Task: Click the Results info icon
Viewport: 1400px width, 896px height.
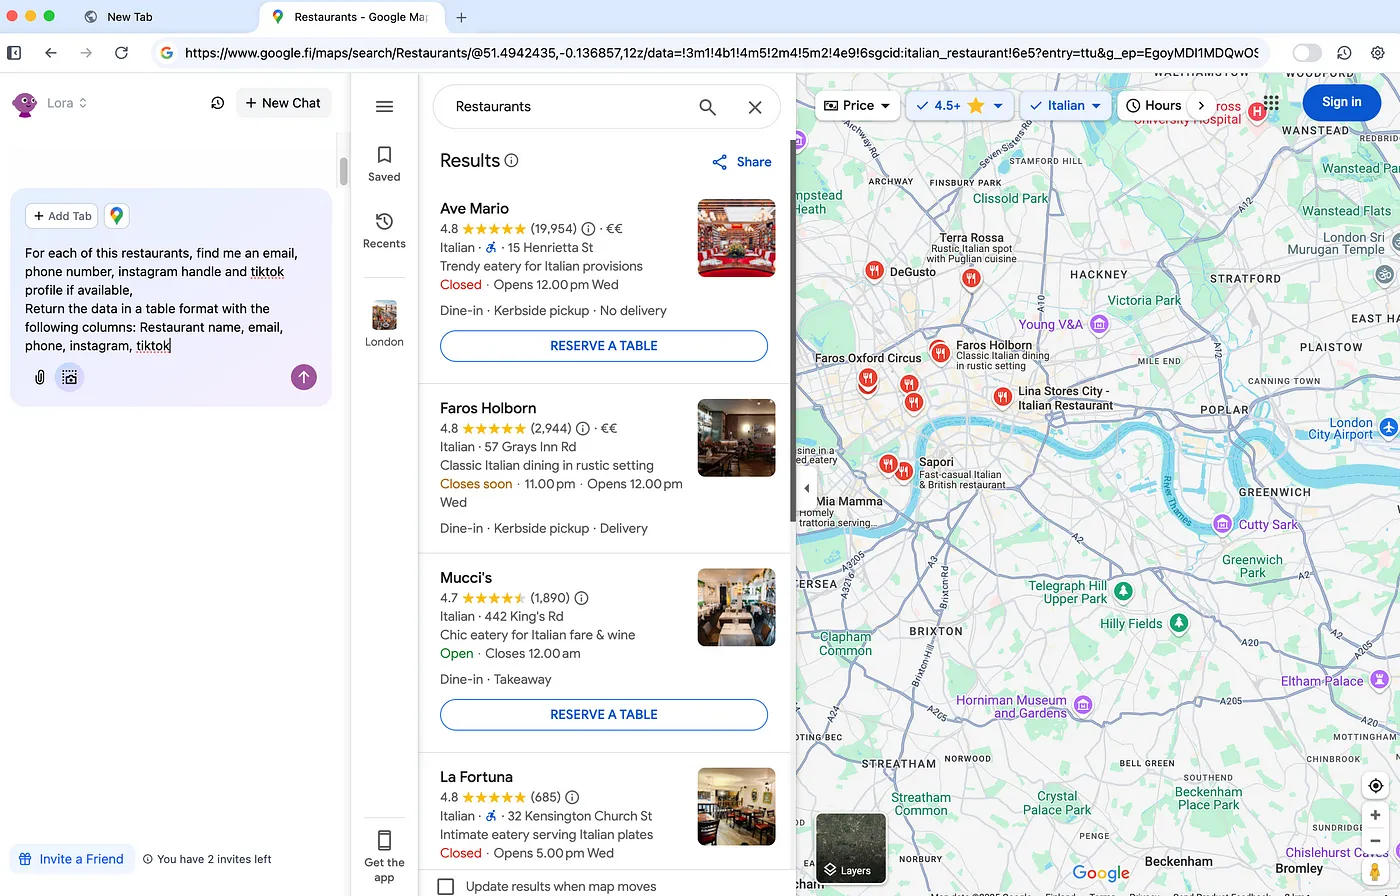Action: point(512,161)
